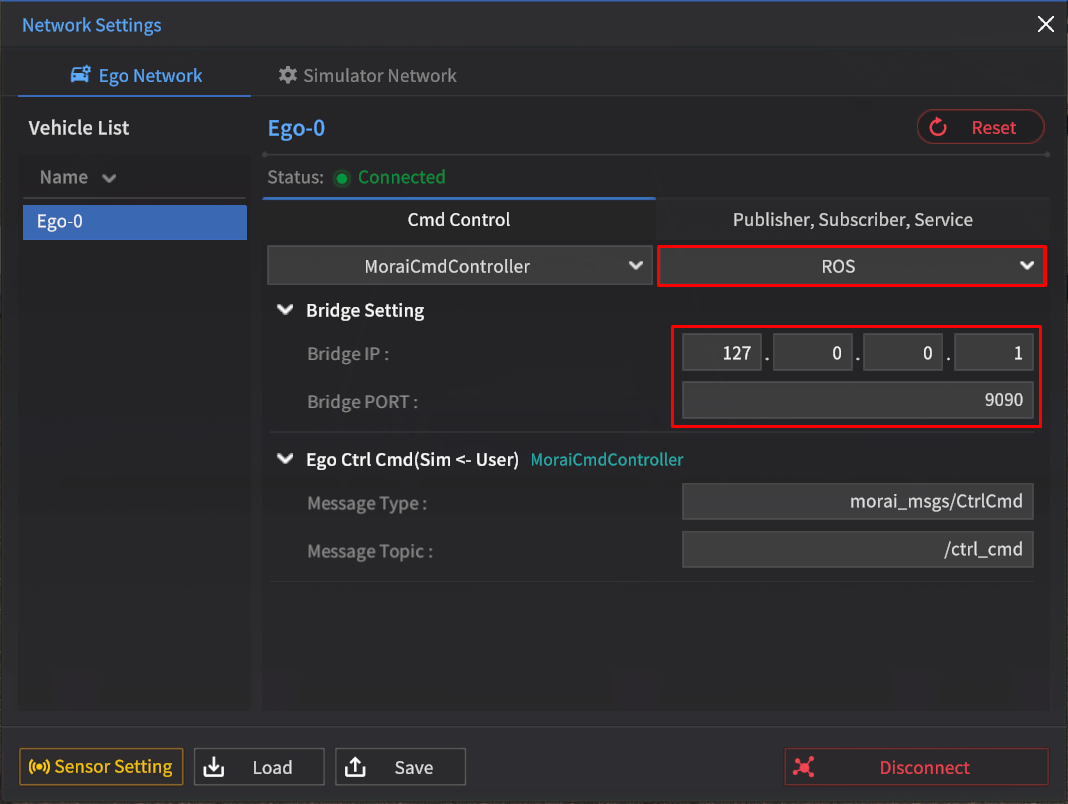Click the gear icon on Simulator Network tab
Image resolution: width=1068 pixels, height=804 pixels.
pyautogui.click(x=288, y=75)
